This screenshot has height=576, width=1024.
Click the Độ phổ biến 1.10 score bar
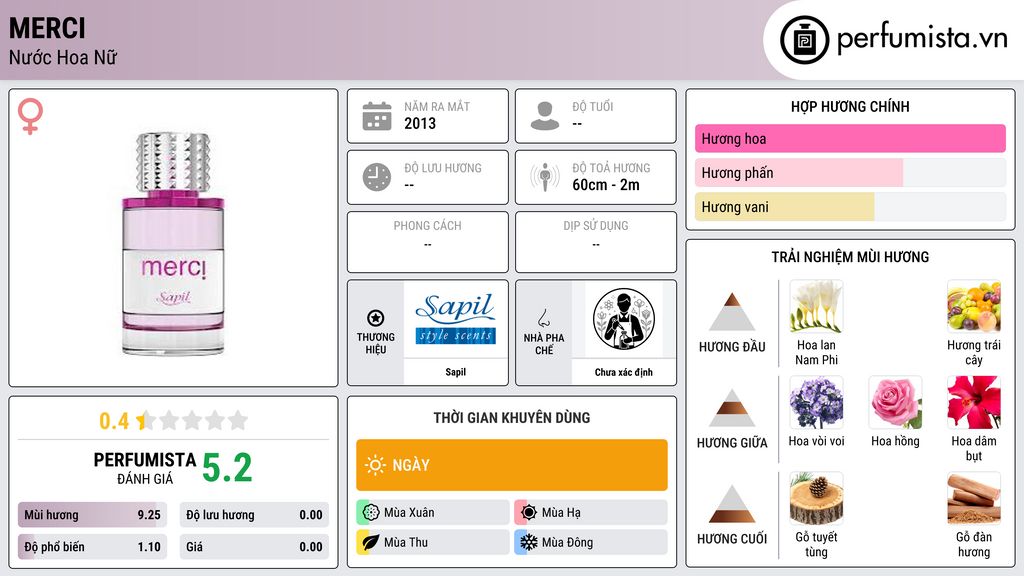[x=92, y=547]
